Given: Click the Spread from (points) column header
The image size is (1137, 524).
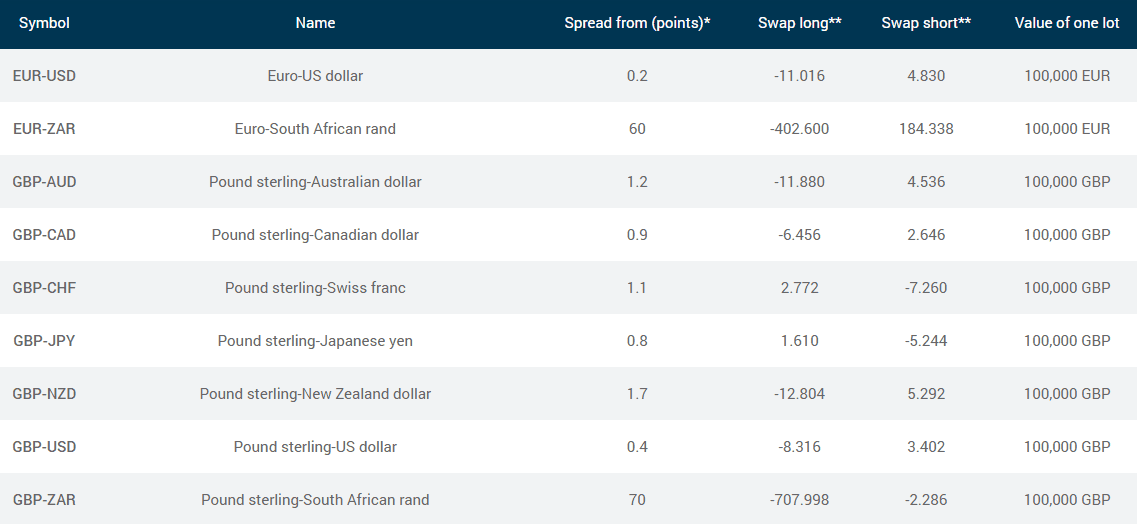Looking at the screenshot, I should (x=637, y=23).
